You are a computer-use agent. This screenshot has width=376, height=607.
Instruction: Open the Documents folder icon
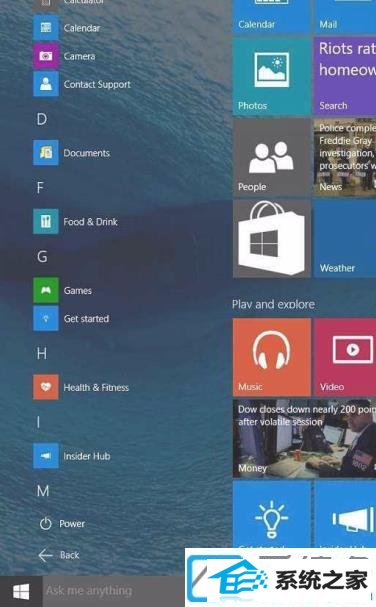[x=46, y=153]
